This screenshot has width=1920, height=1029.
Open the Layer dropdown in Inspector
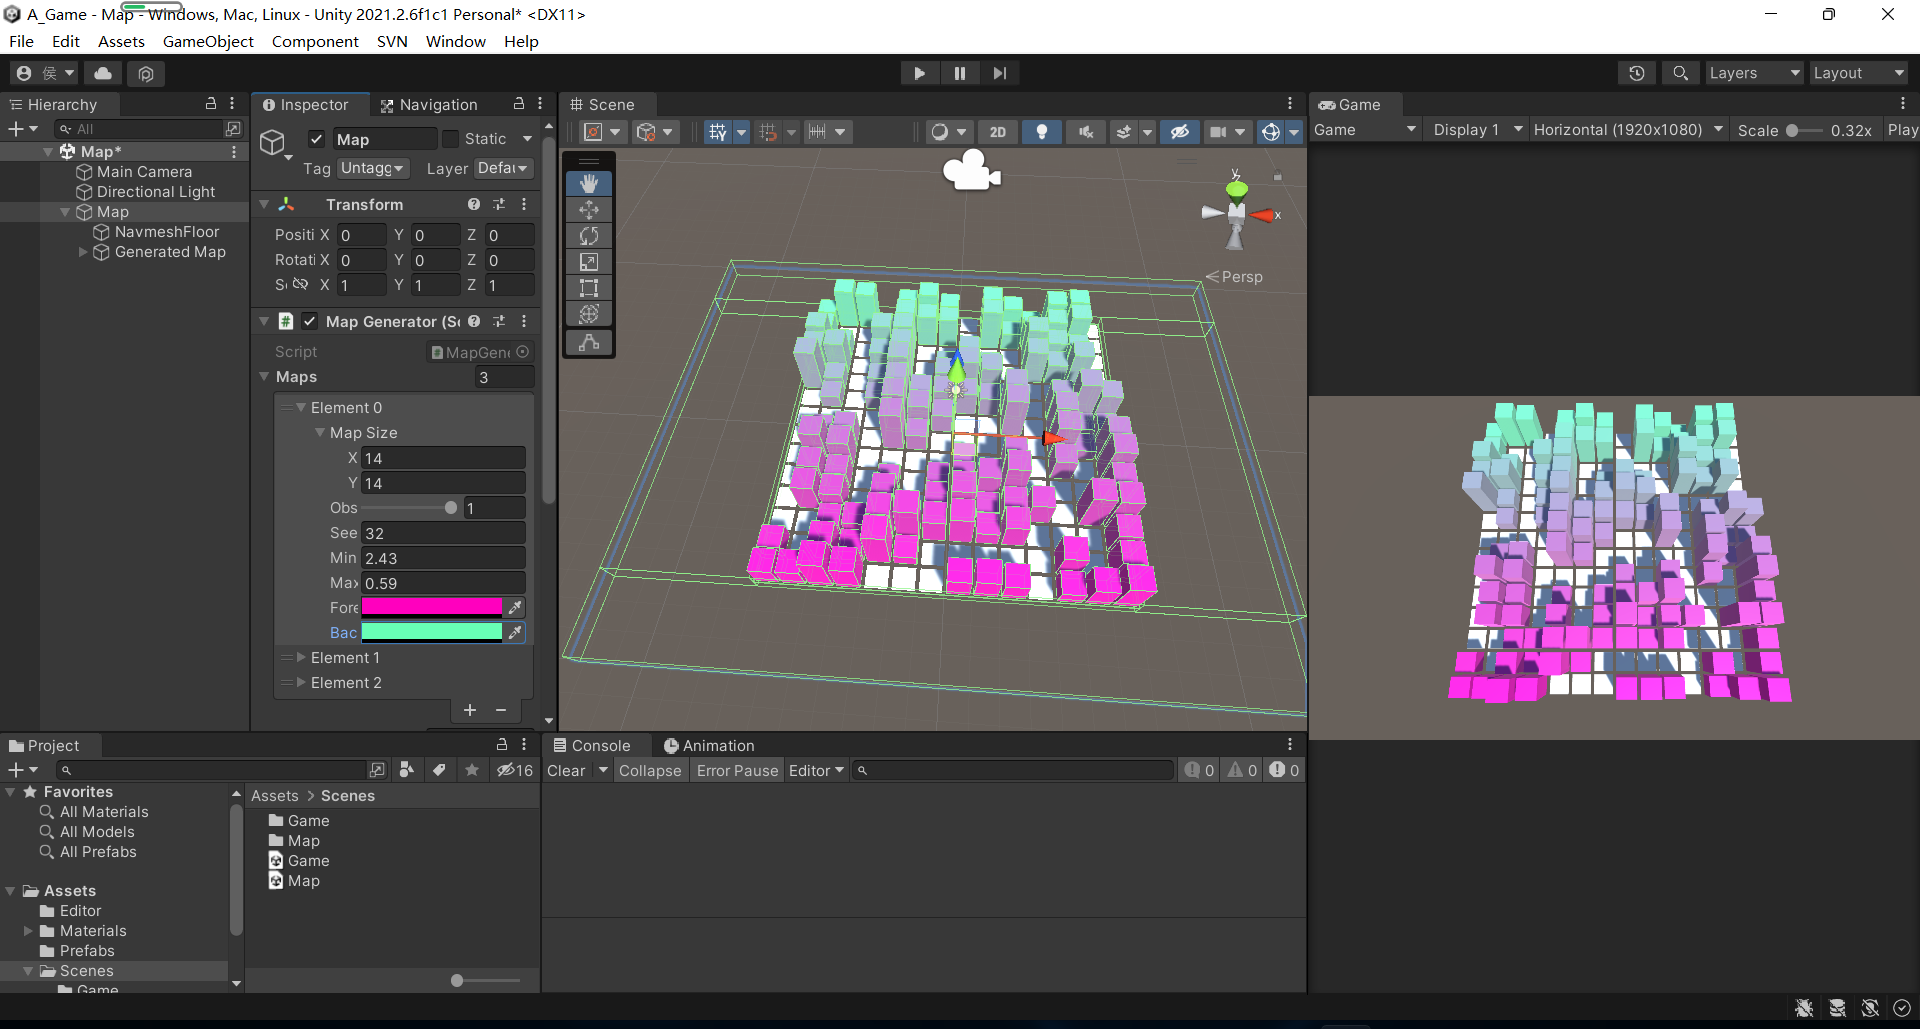[x=503, y=168]
